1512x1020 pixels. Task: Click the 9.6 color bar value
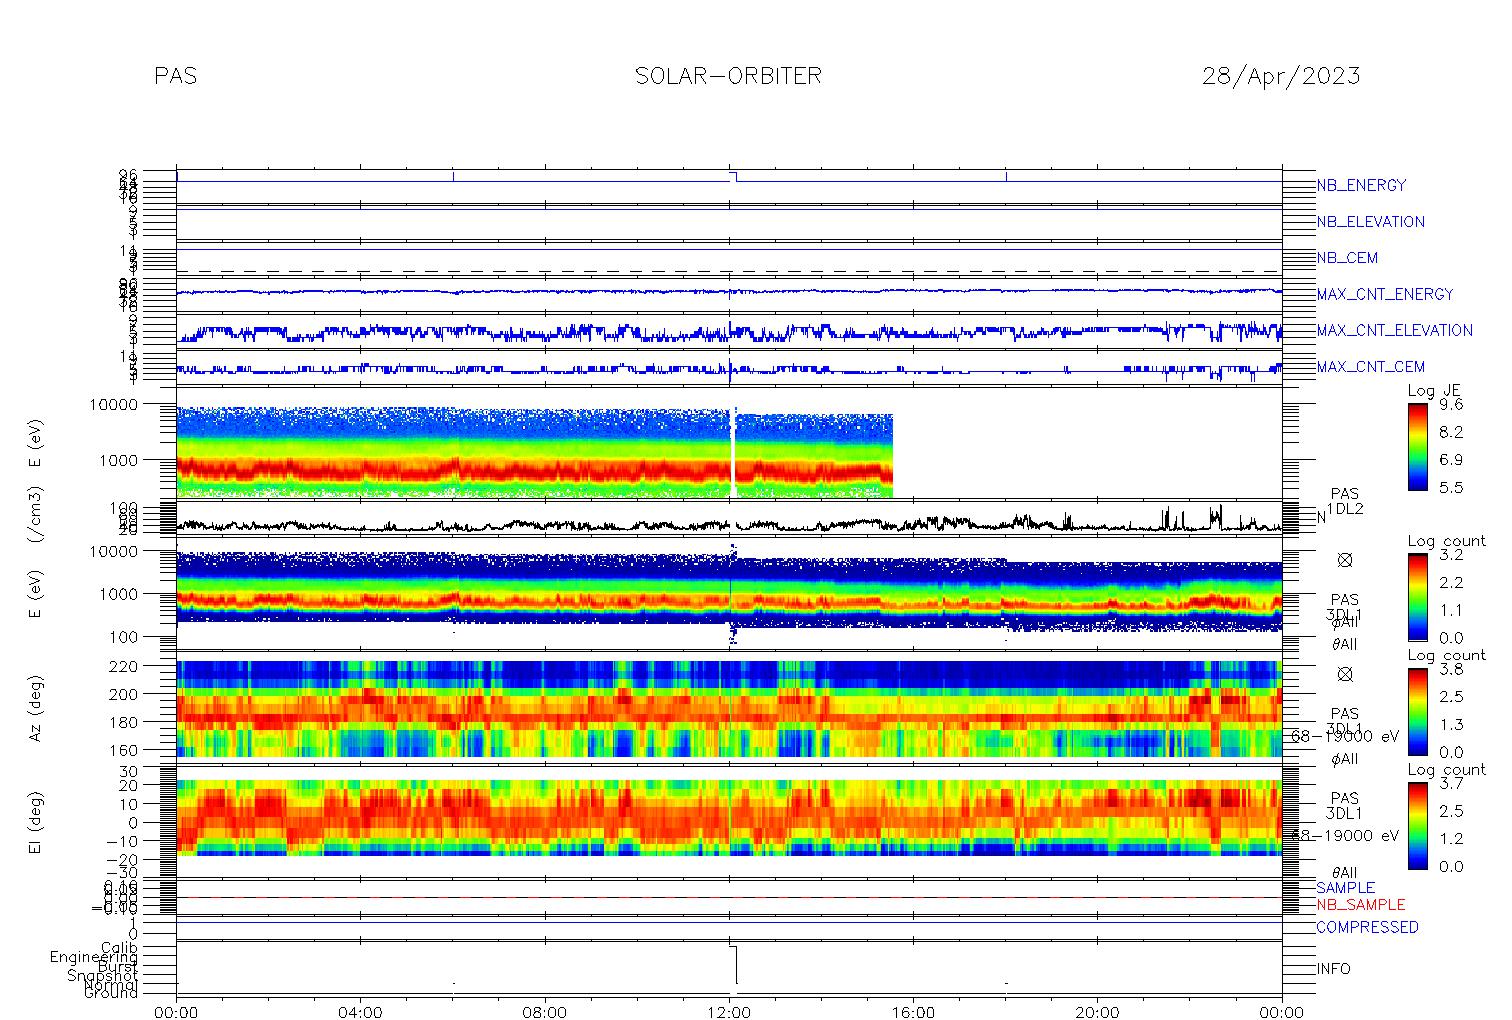click(x=1451, y=405)
